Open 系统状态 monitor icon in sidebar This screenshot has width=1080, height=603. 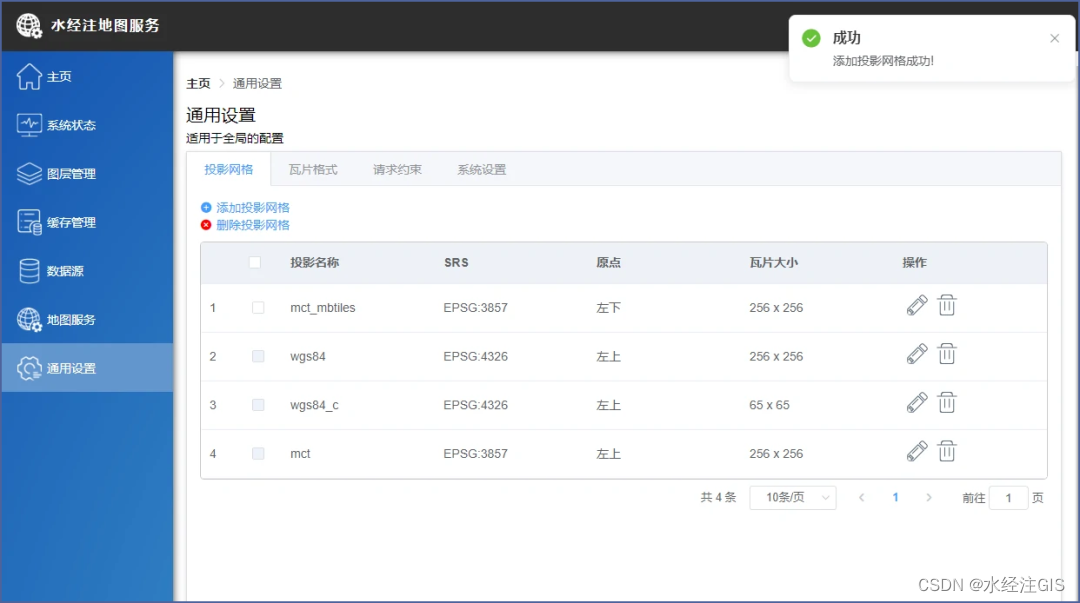(x=29, y=125)
